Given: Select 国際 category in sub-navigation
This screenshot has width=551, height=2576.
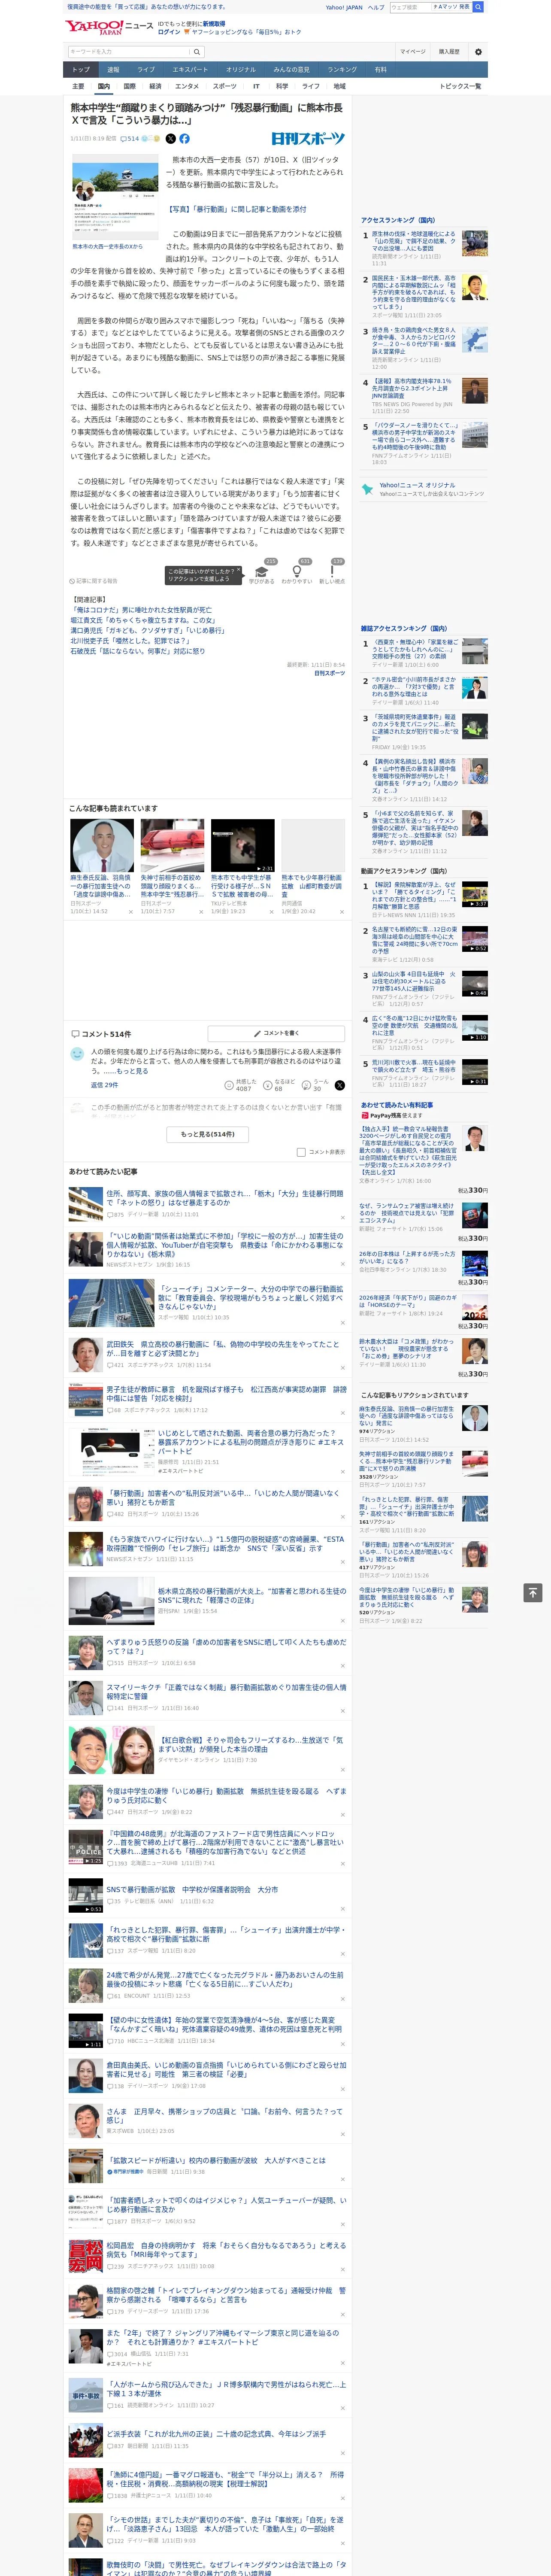Looking at the screenshot, I should [129, 86].
